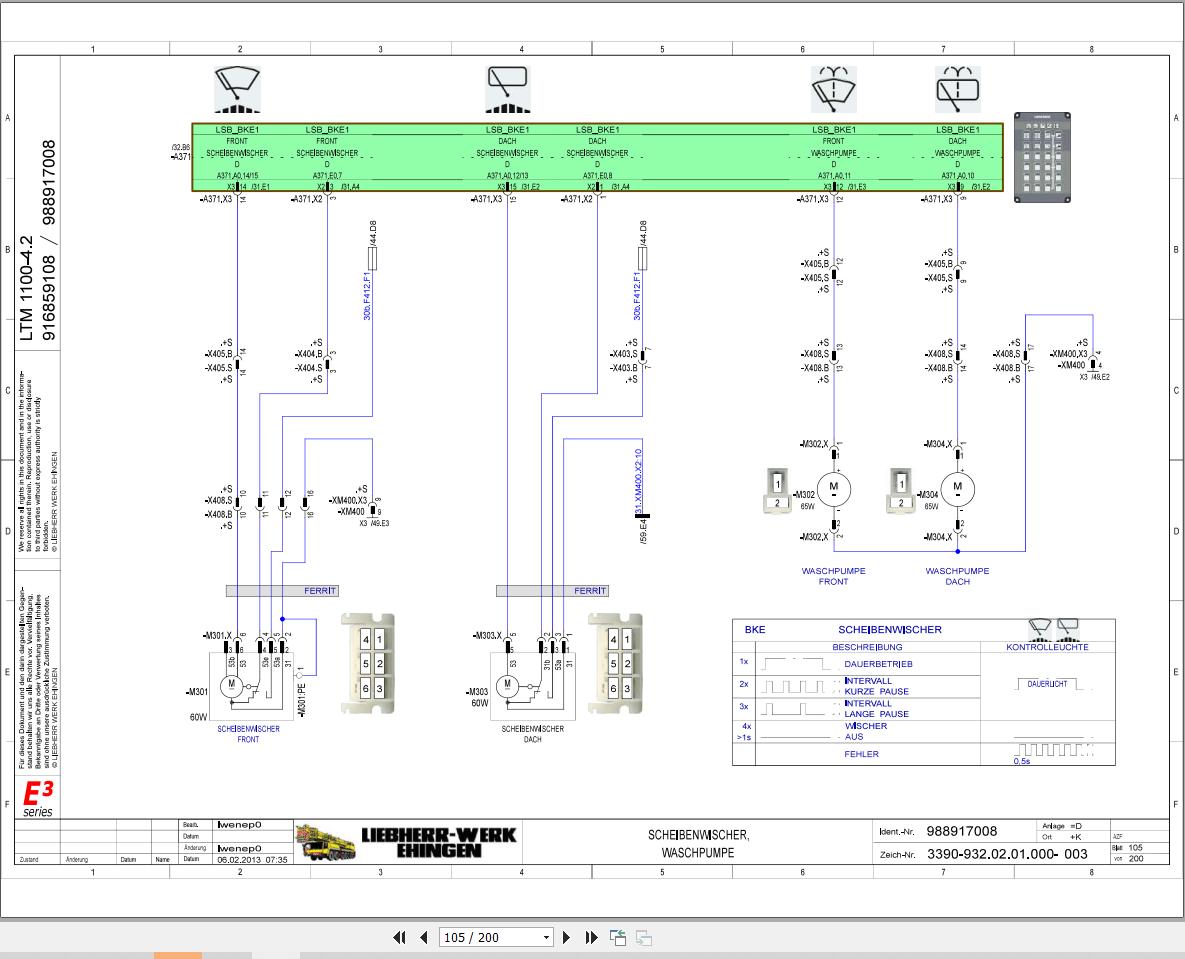This screenshot has width=1185, height=959.
Task: Click the front windshield wiper symbol
Action: pyautogui.click(x=237, y=89)
